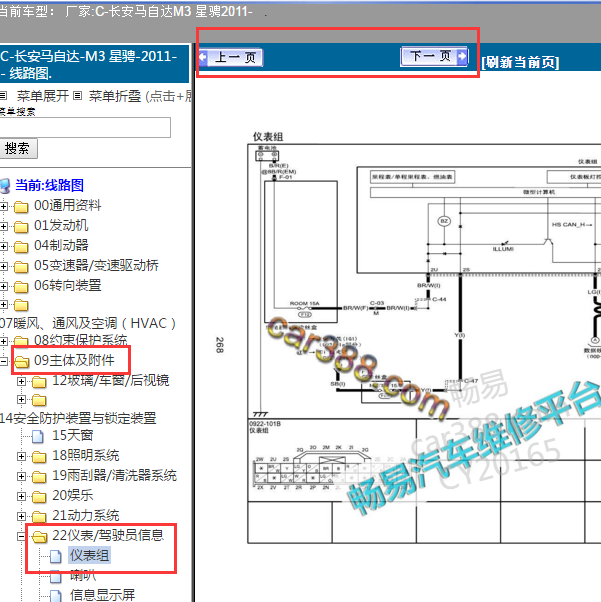Expand the 21动力系统 node
The image size is (601, 602).
(22, 516)
